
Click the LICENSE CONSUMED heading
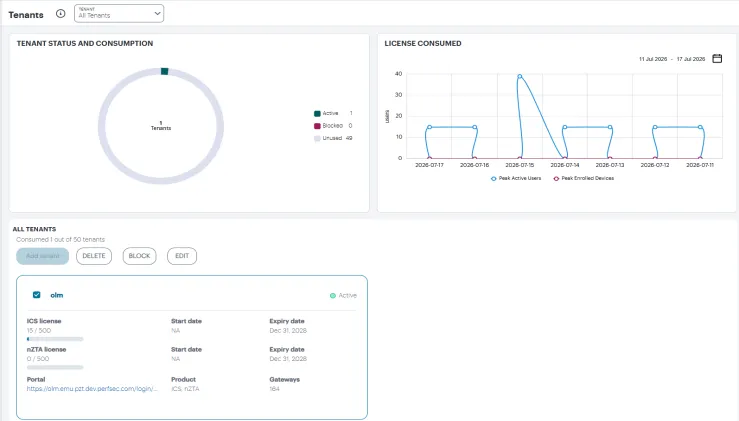[x=423, y=43]
